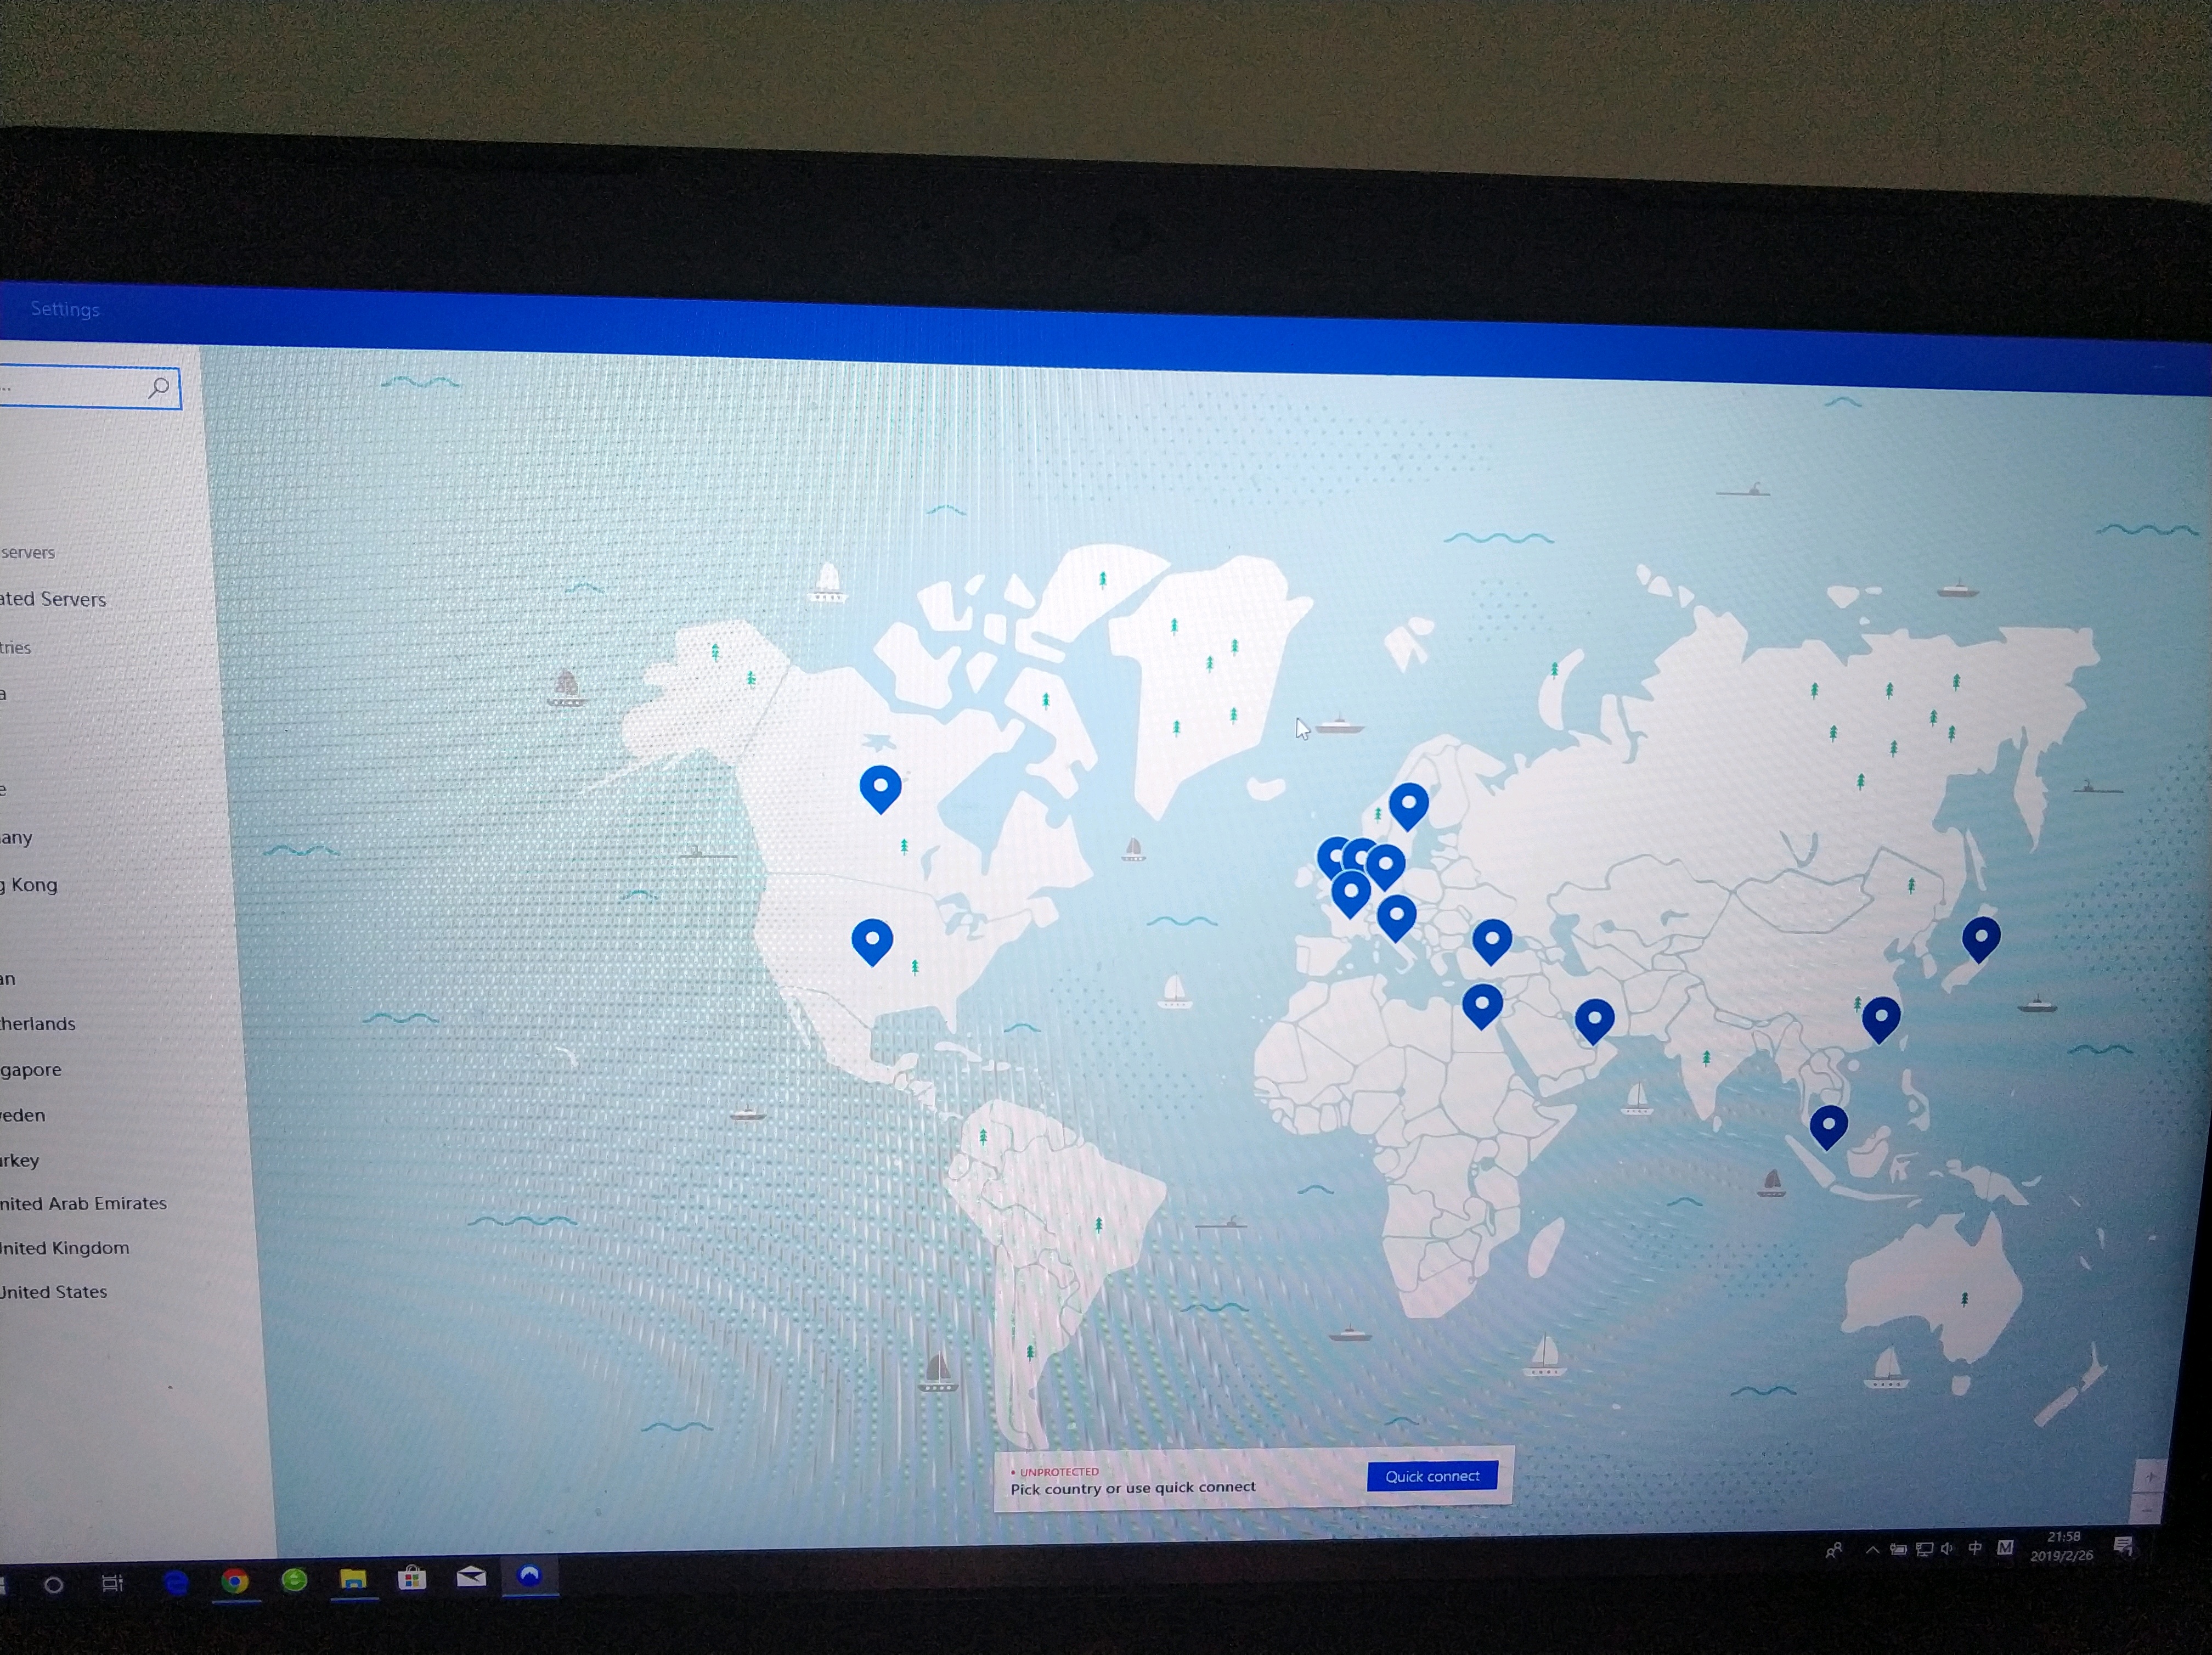This screenshot has height=1655, width=2212.
Task: Open Chrome from the taskbar
Action: point(235,1580)
